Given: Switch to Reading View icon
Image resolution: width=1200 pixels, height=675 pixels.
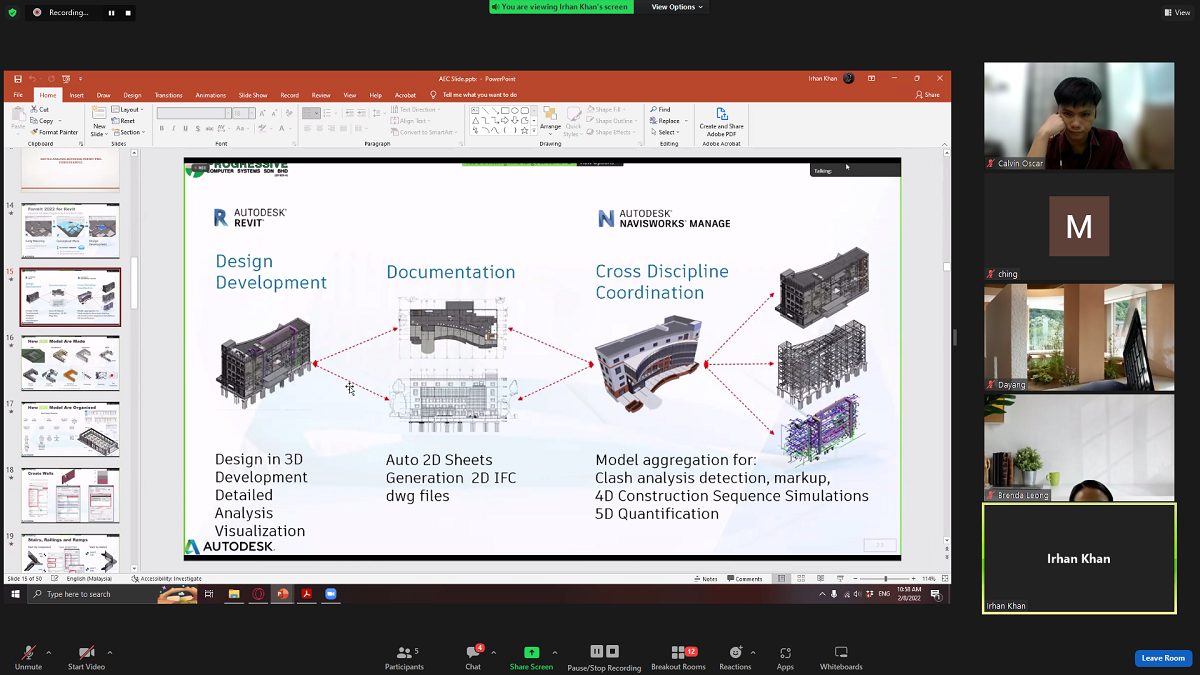Looking at the screenshot, I should (x=820, y=579).
